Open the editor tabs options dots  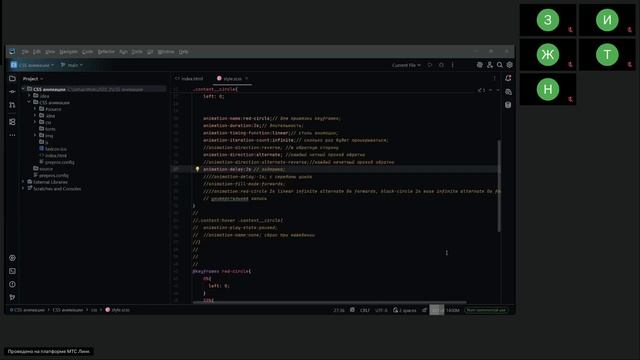[494, 79]
